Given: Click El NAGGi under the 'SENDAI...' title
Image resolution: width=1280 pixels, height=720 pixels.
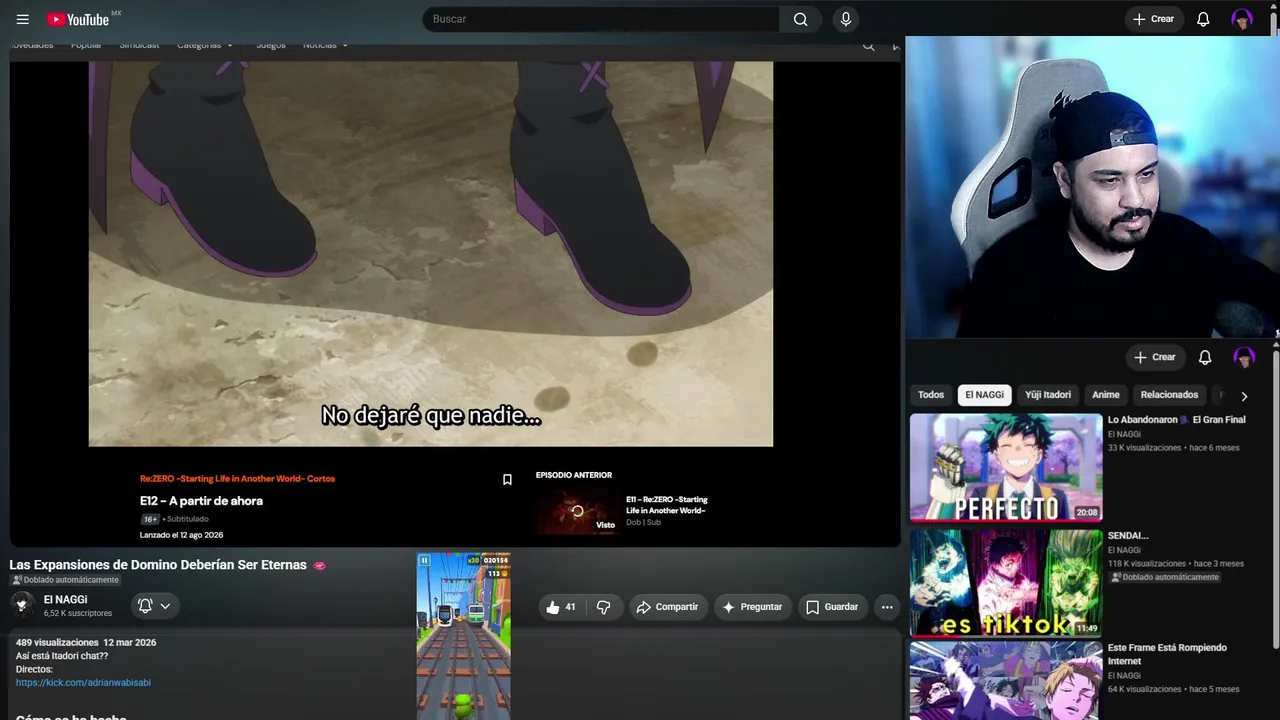Looking at the screenshot, I should click(1124, 550).
